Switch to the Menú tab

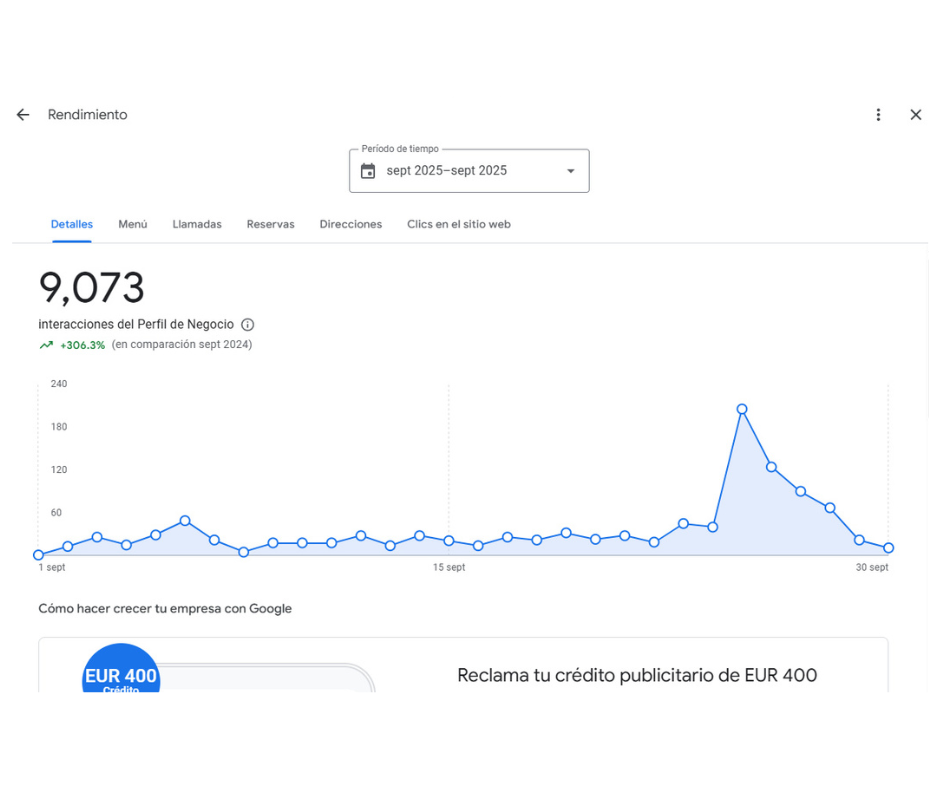pyautogui.click(x=132, y=225)
